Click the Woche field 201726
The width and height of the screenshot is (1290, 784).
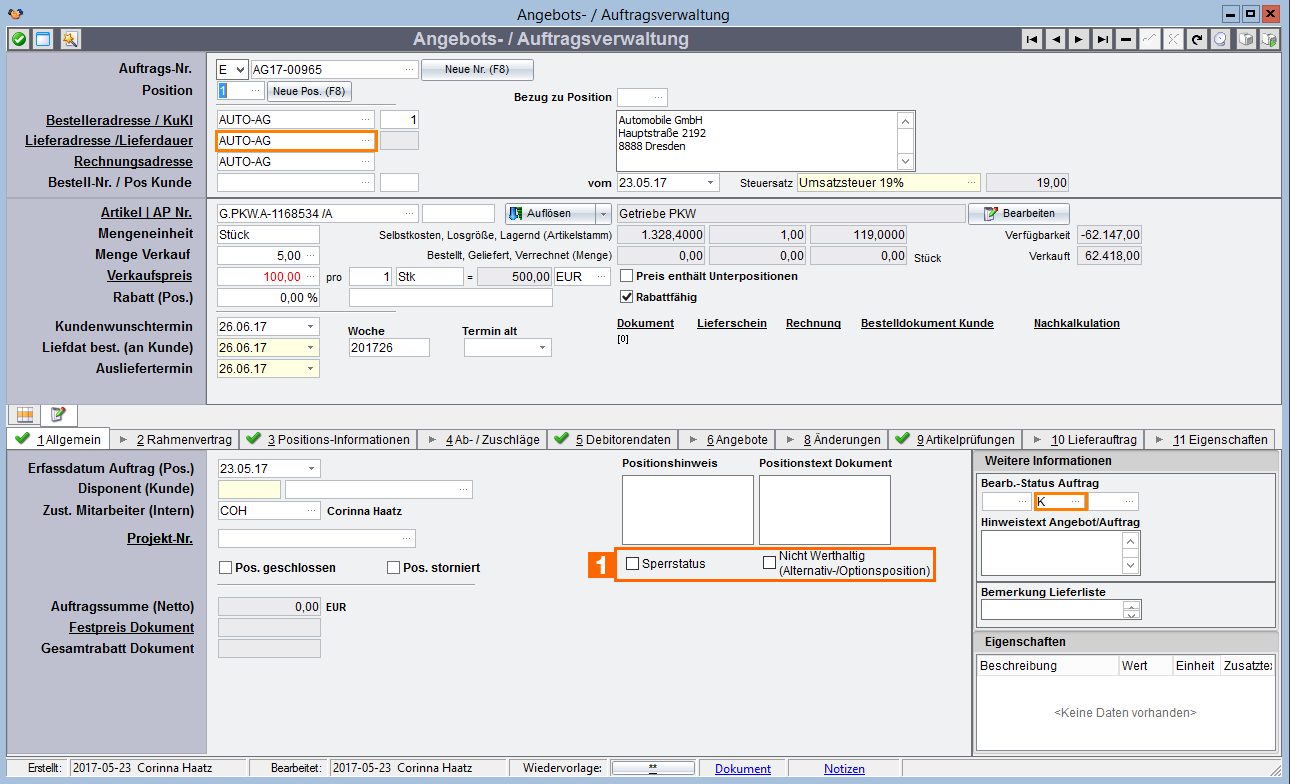[389, 347]
